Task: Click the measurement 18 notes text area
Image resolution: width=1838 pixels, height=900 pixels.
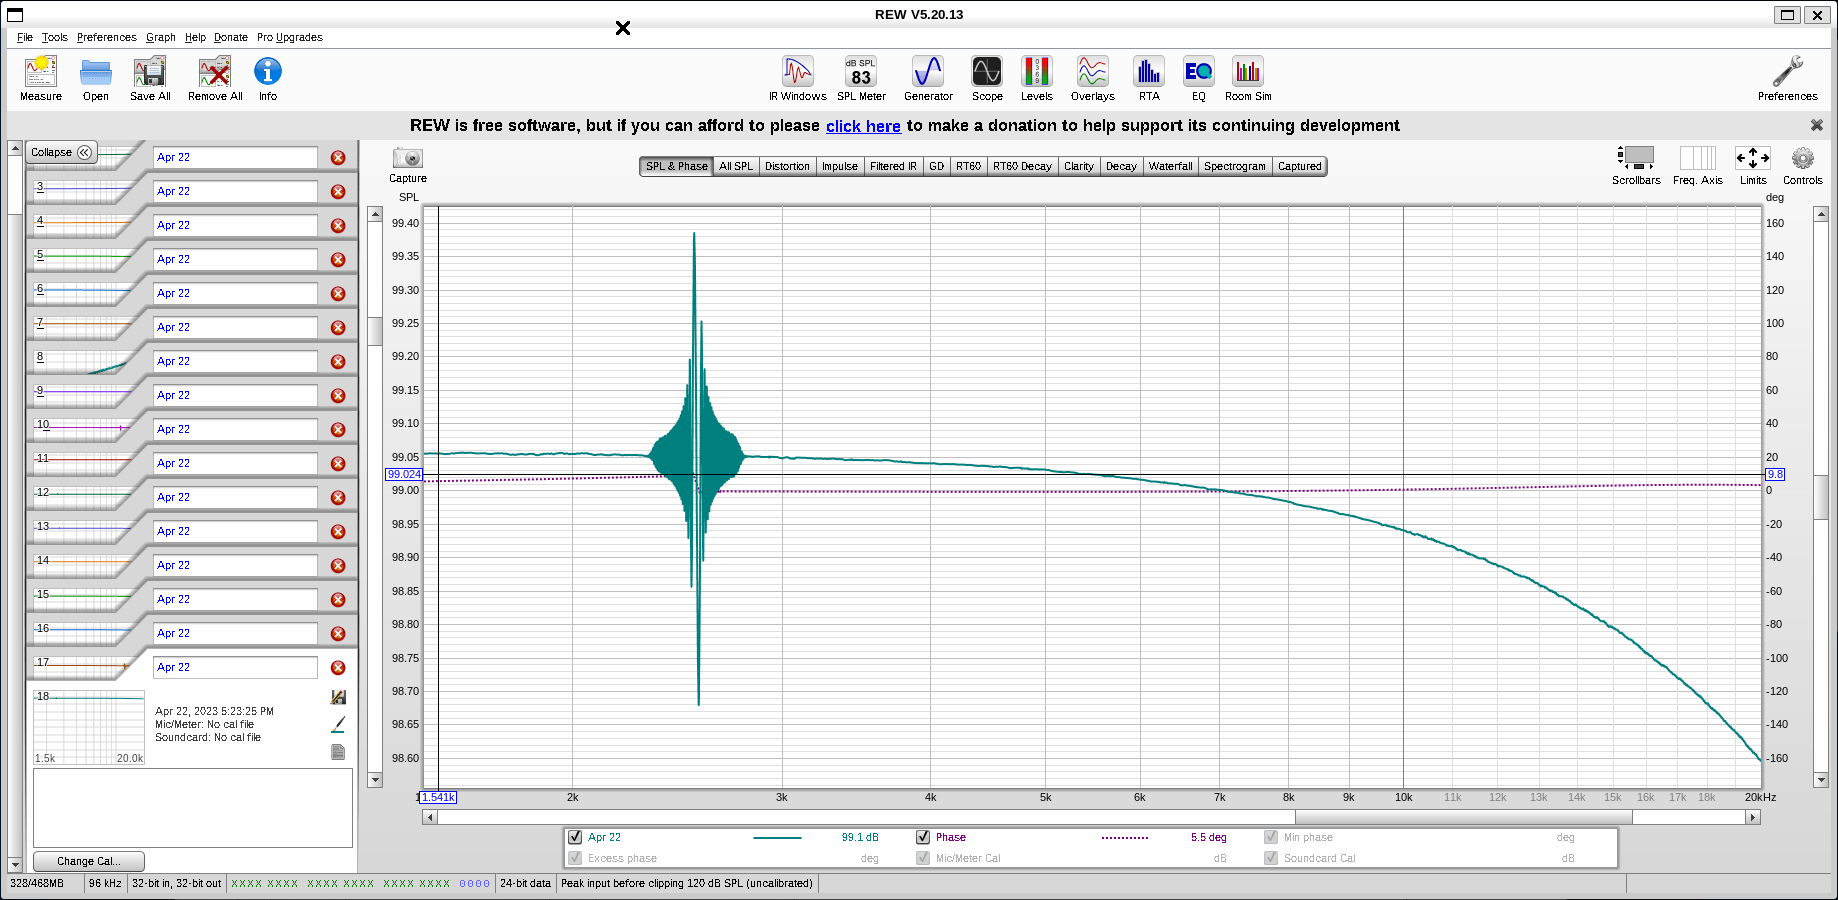Action: [193, 808]
